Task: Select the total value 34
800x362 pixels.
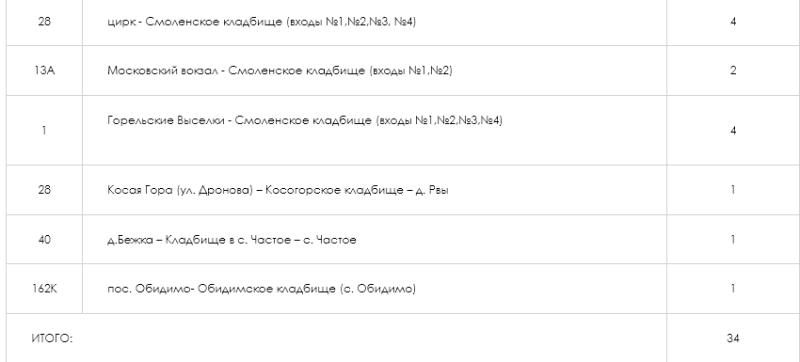Action: pos(733,338)
